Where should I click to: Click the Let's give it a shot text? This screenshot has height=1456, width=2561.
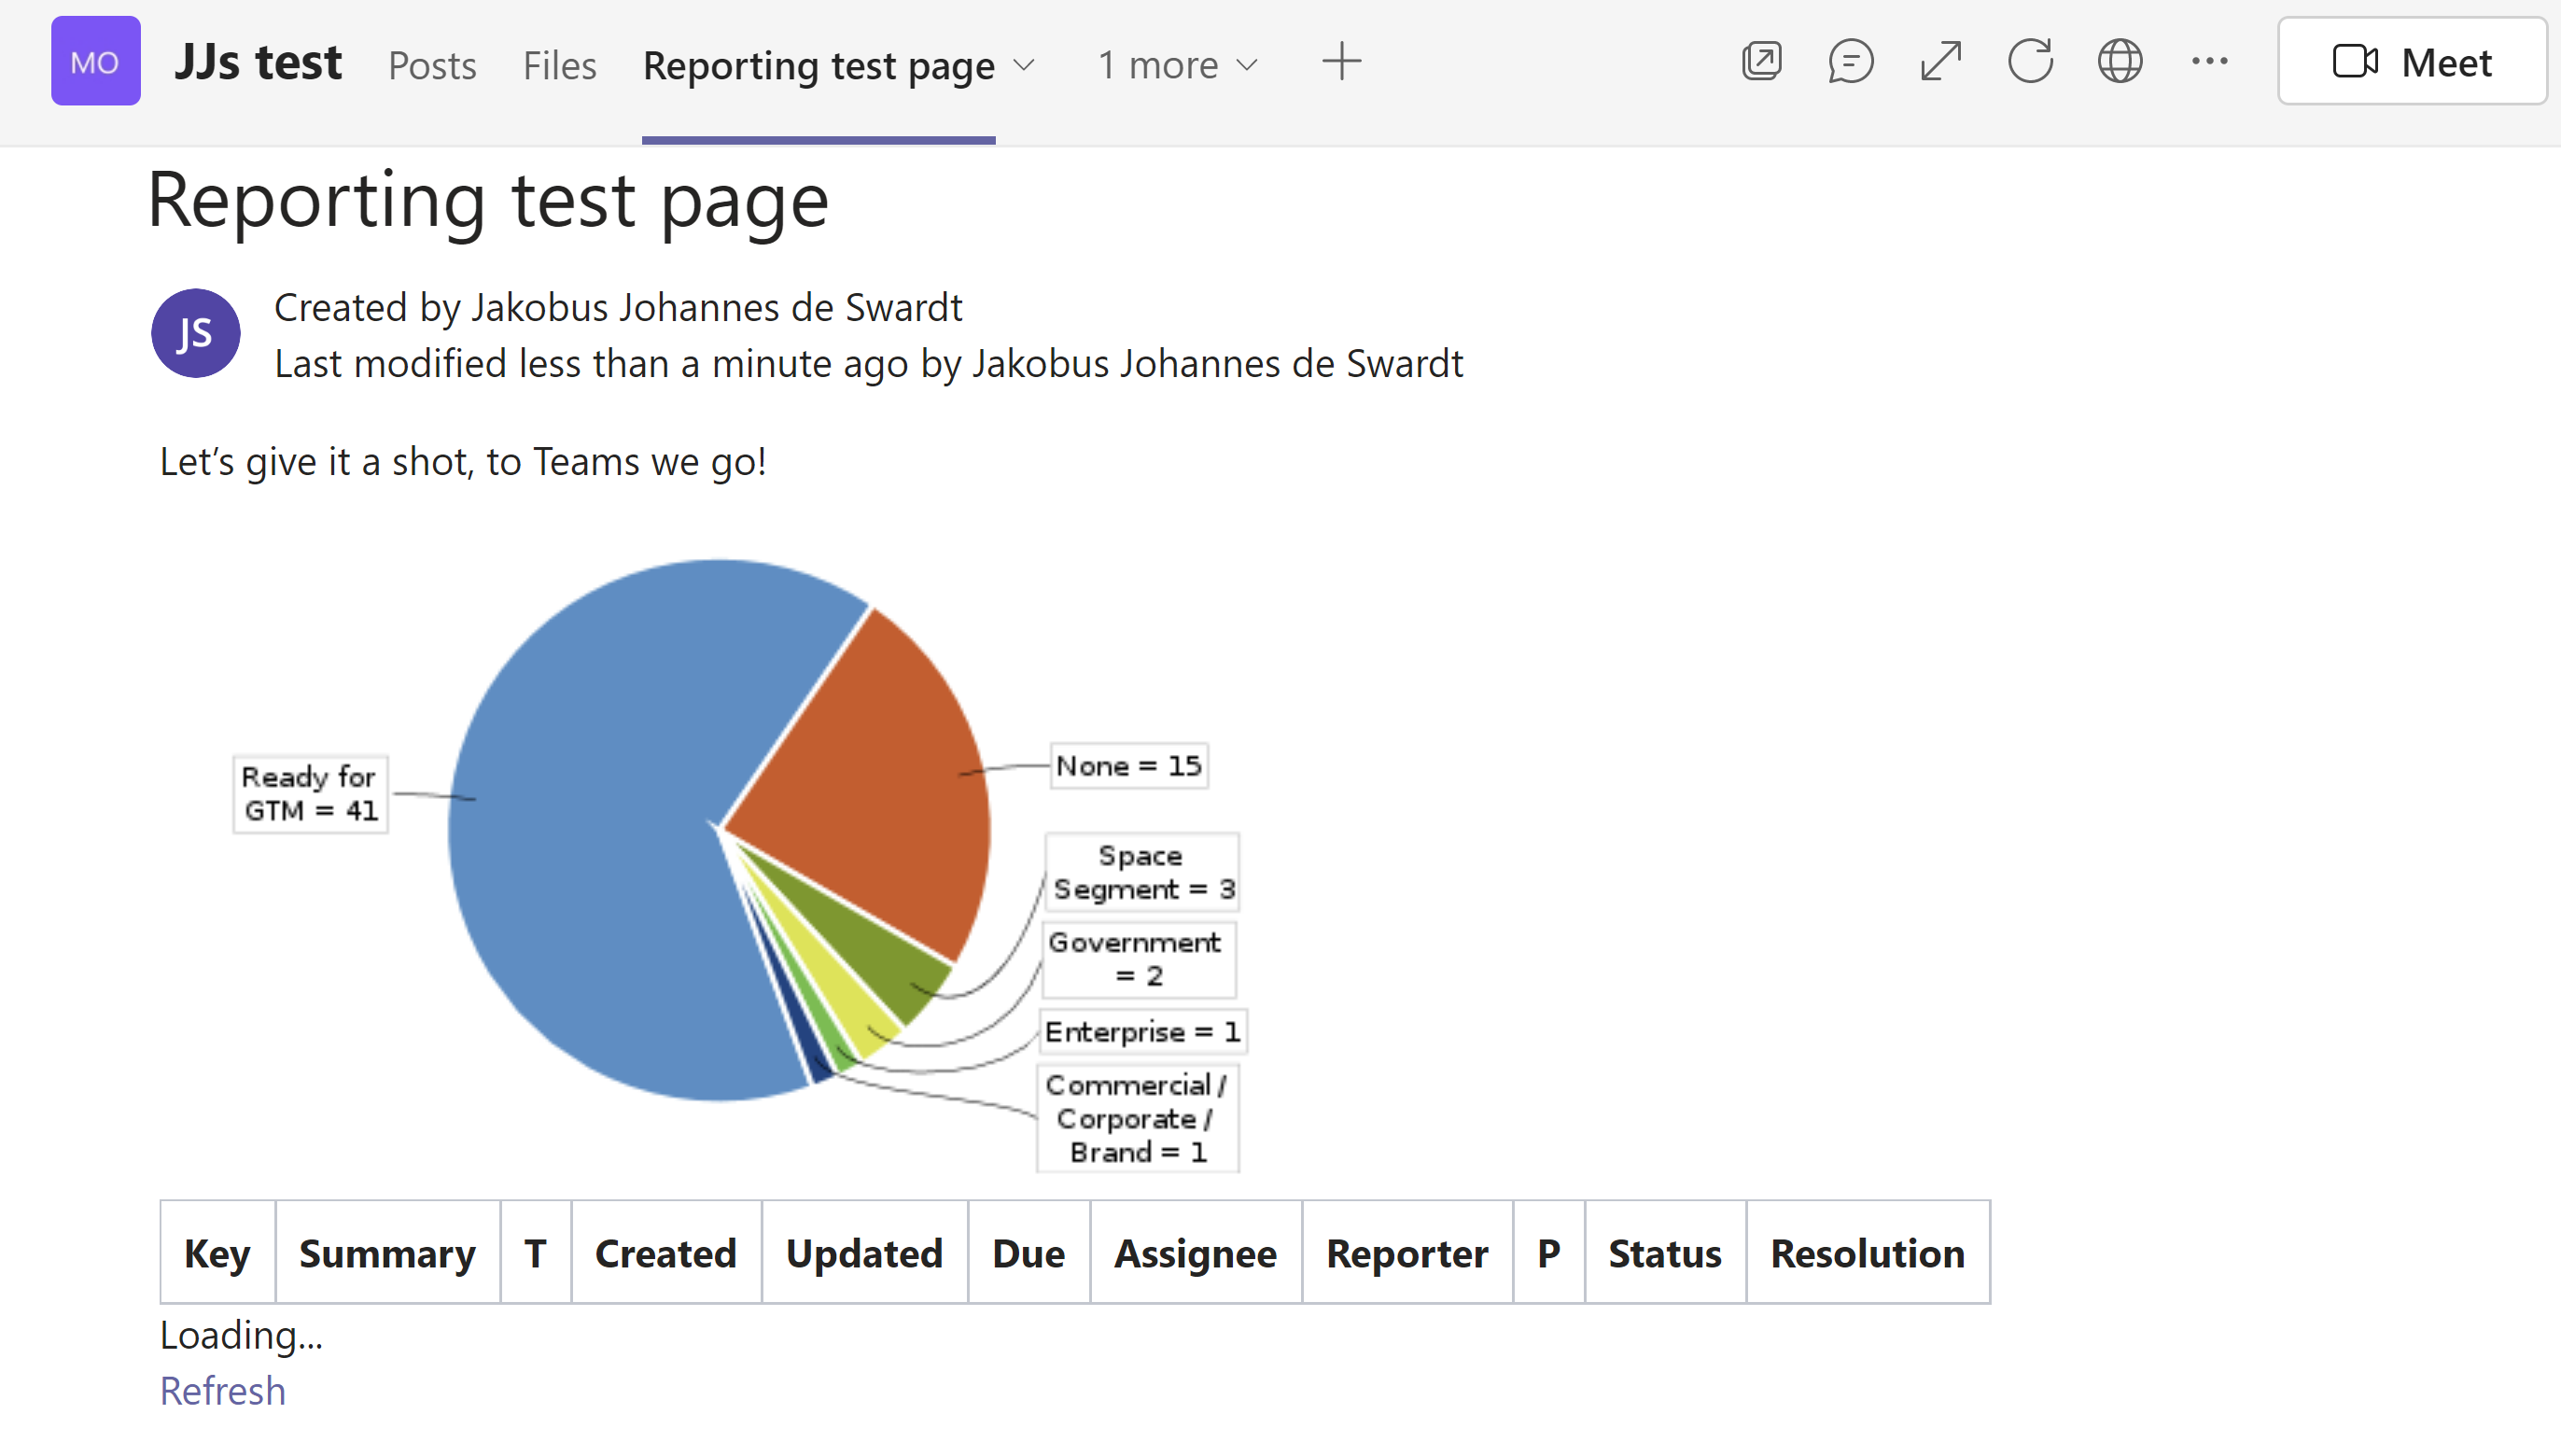pyautogui.click(x=463, y=461)
